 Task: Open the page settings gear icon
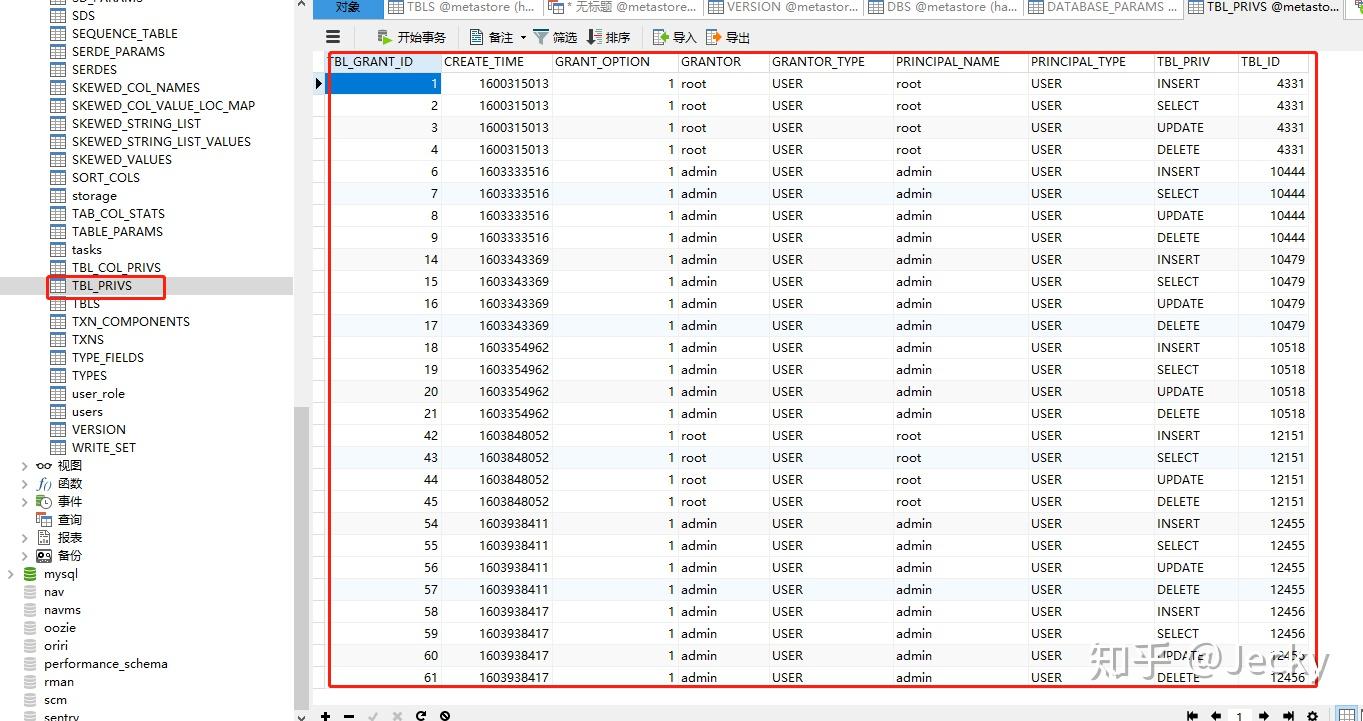1313,715
